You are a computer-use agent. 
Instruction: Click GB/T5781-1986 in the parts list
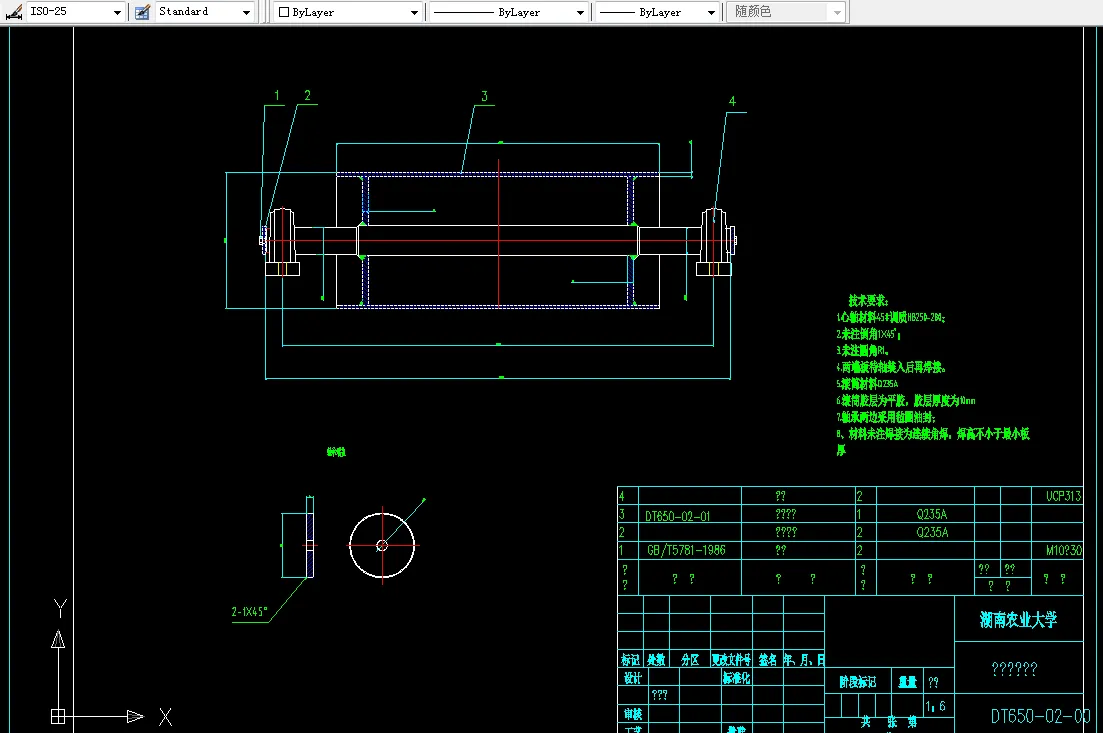[686, 550]
